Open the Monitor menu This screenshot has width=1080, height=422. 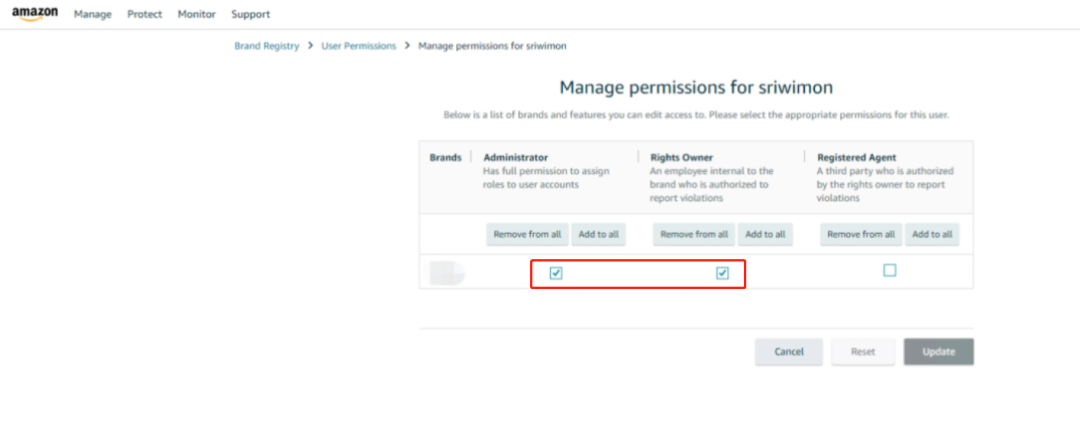coord(196,15)
